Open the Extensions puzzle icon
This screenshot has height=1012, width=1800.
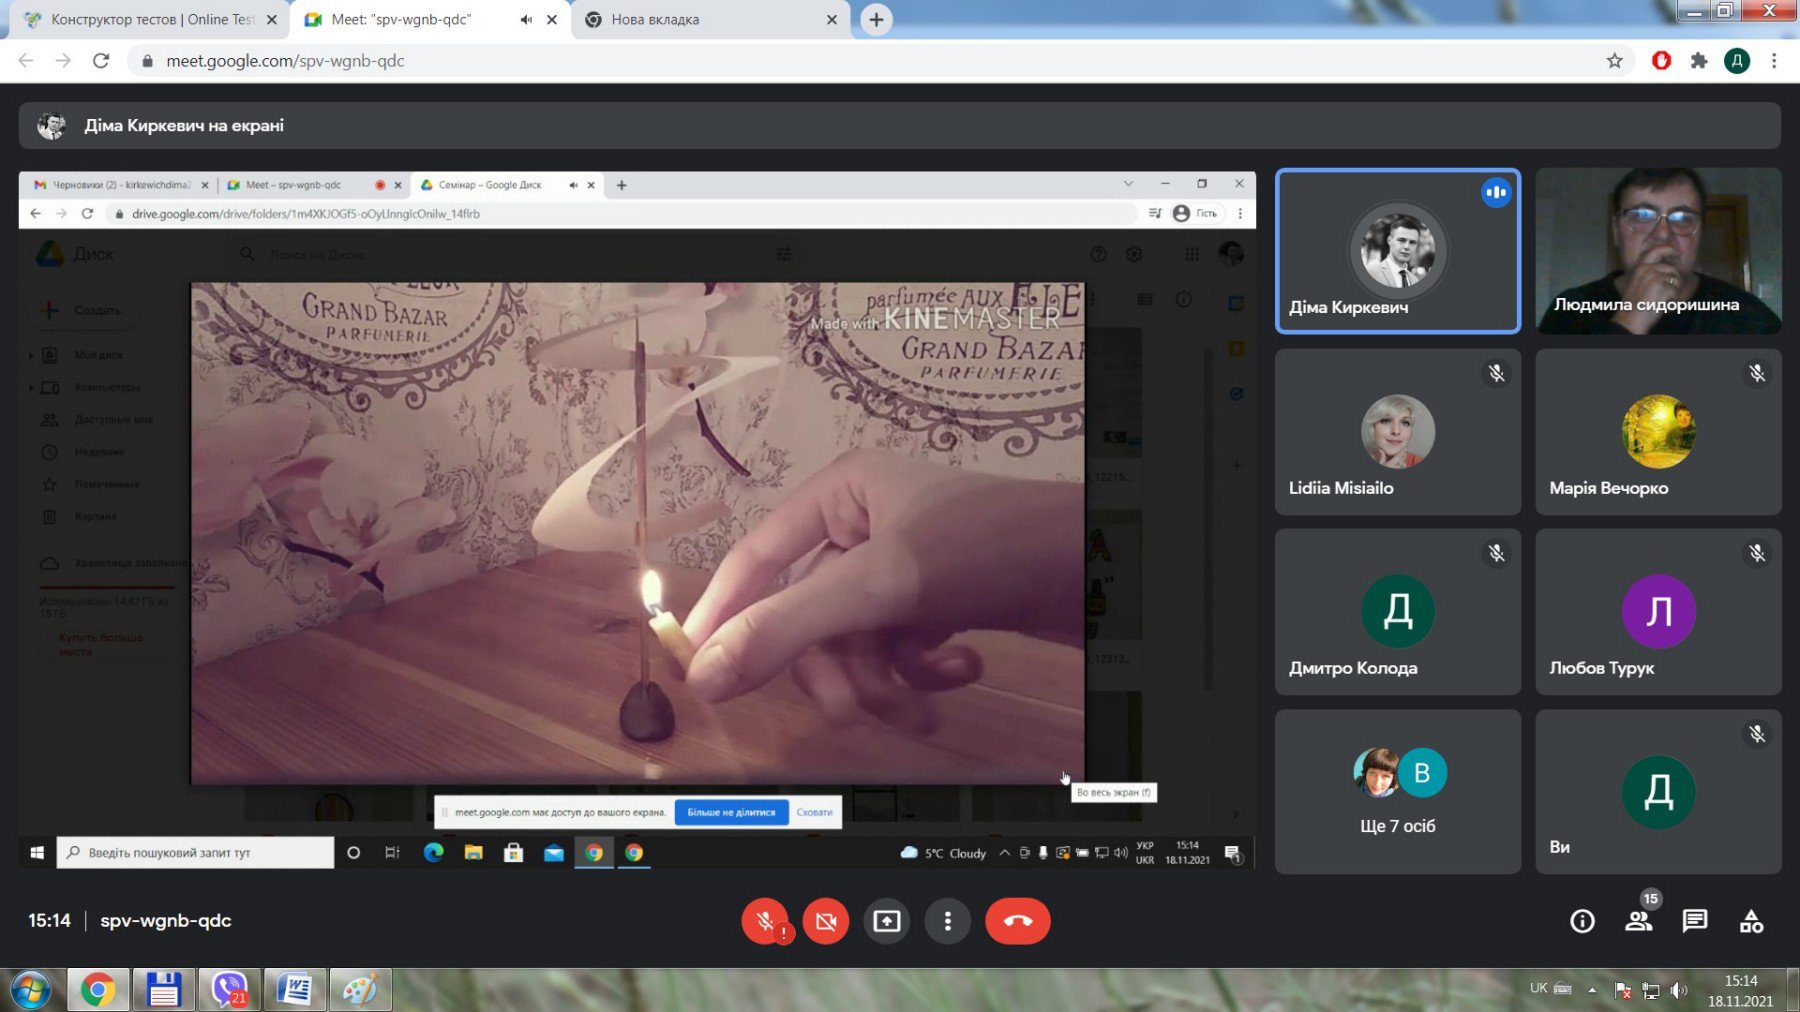coord(1698,61)
